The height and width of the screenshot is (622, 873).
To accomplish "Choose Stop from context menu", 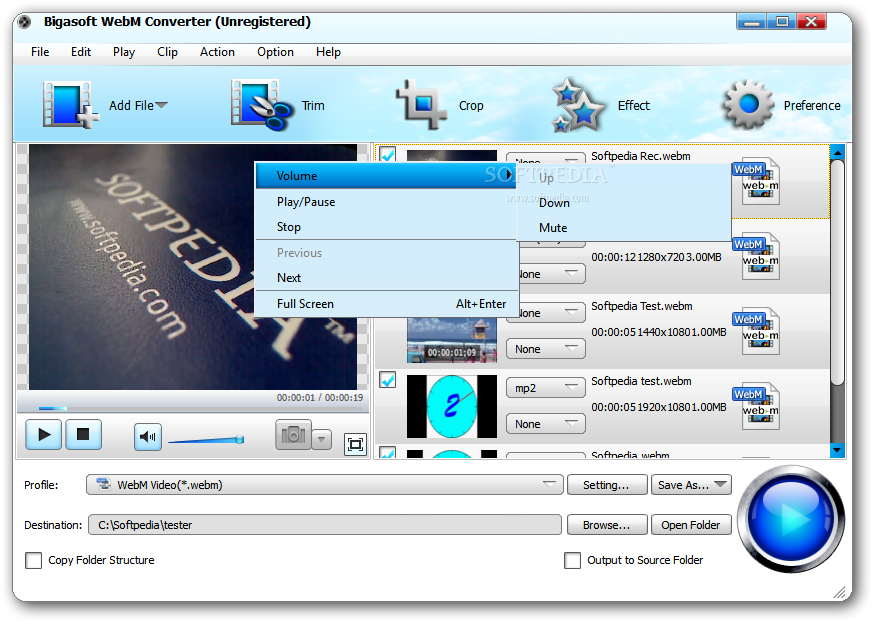I will tap(386, 227).
